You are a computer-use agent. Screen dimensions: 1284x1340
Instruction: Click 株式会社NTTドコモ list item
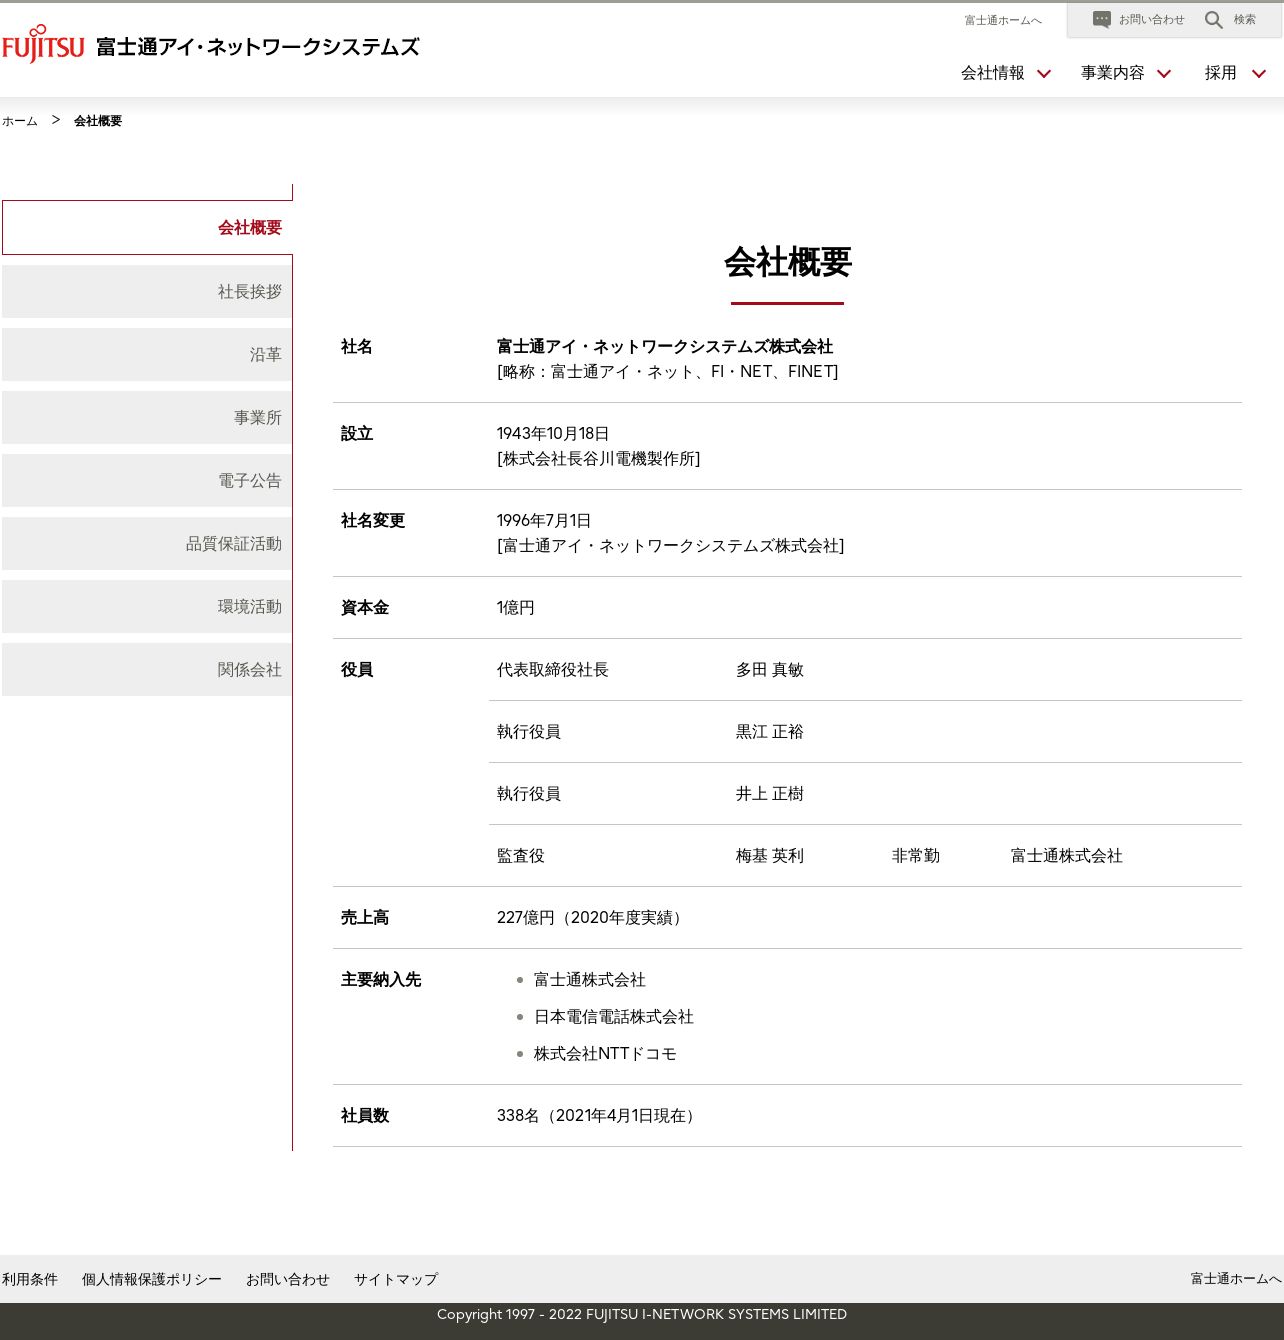pos(606,1054)
